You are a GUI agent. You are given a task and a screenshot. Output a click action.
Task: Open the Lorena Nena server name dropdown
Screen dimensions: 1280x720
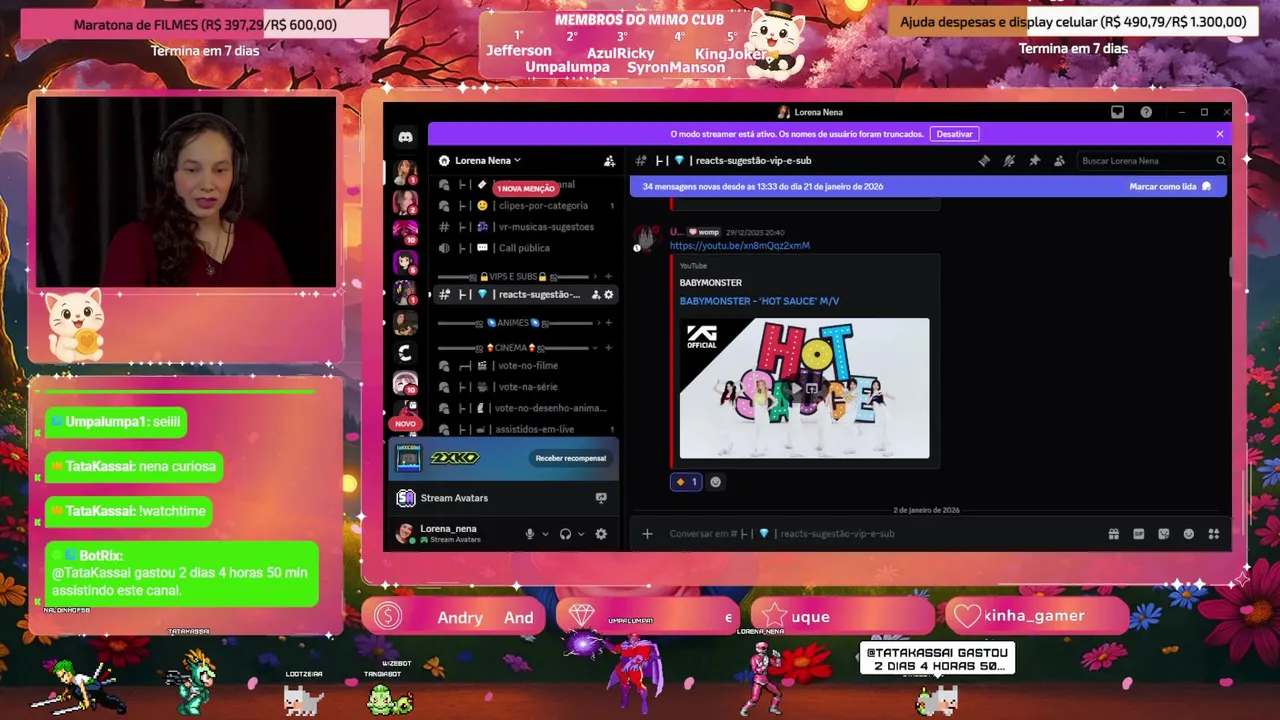[488, 160]
